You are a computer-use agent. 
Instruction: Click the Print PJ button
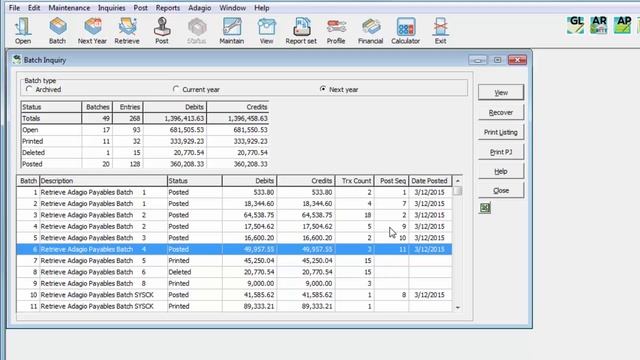501,152
